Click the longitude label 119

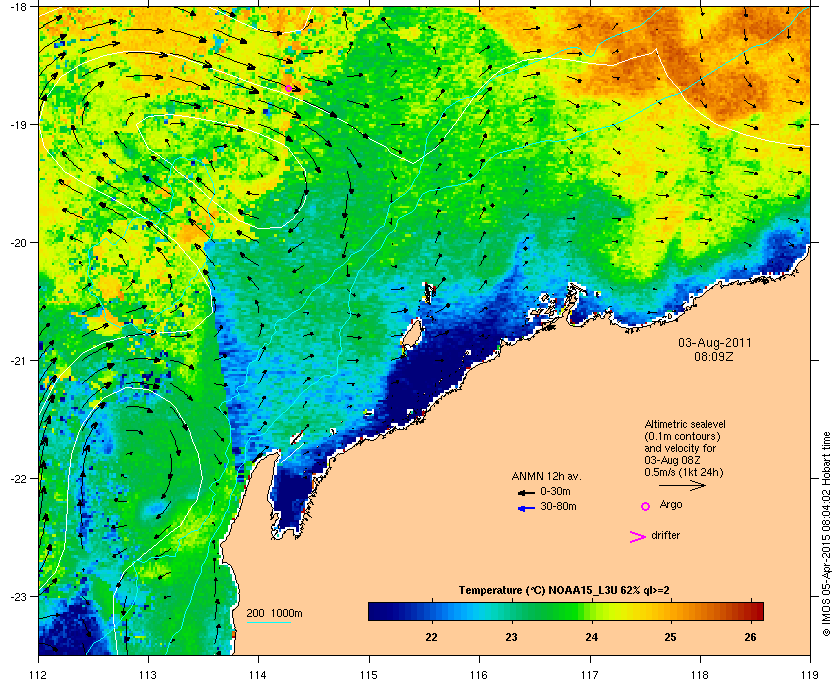[x=810, y=675]
